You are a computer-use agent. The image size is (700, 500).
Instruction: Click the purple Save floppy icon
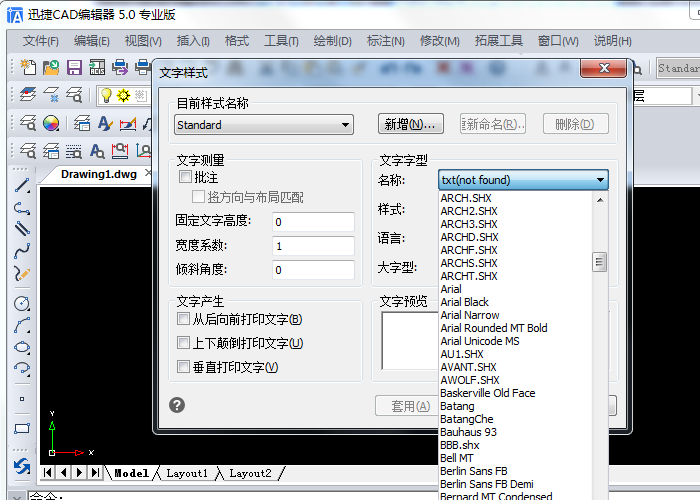point(74,67)
